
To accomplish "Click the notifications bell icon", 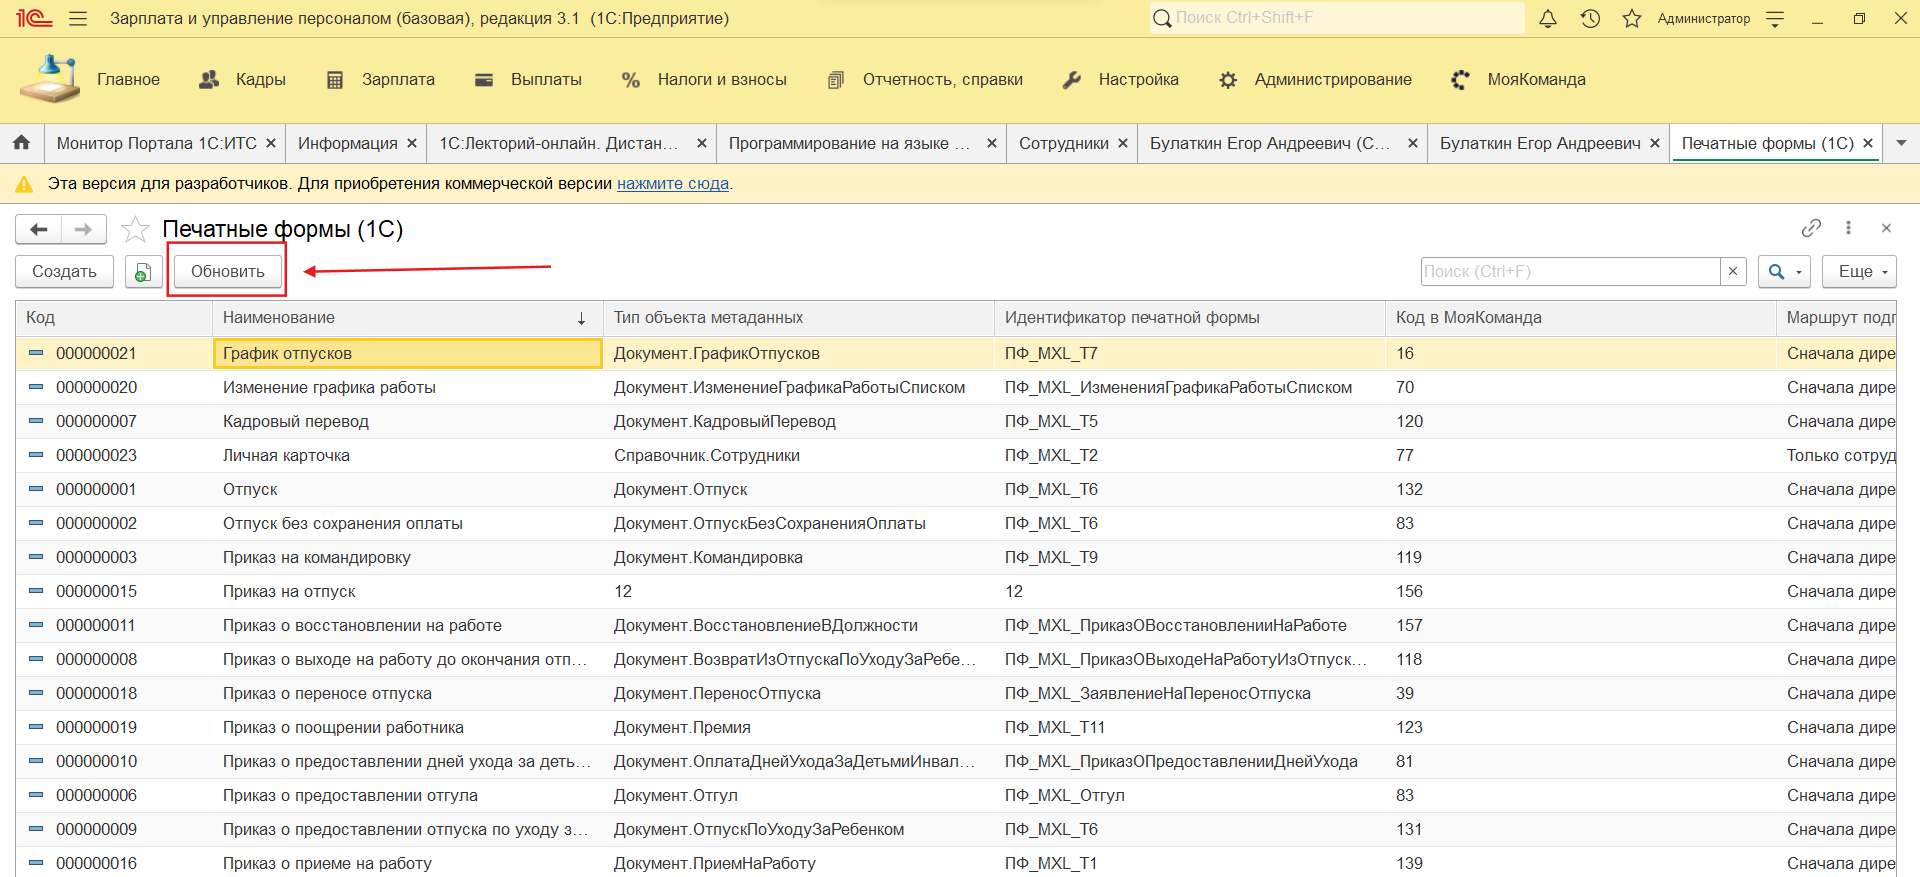I will (1547, 19).
